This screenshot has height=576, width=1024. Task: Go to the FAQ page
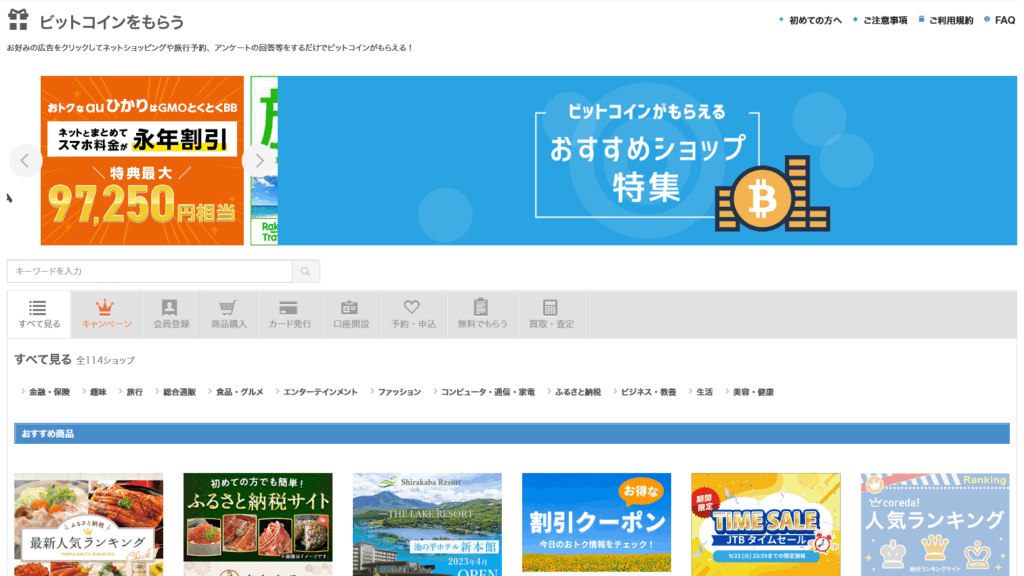[1004, 20]
